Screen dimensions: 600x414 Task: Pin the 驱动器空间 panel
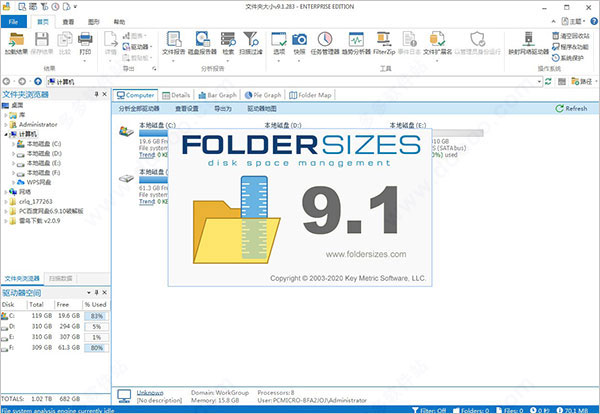pyautogui.click(x=96, y=292)
